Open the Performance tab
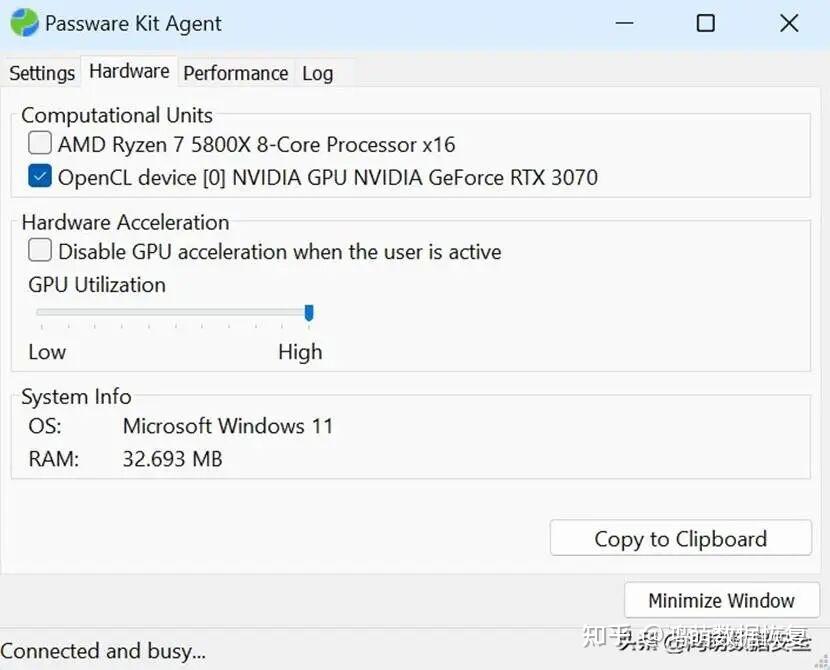This screenshot has width=830, height=670. (x=236, y=73)
